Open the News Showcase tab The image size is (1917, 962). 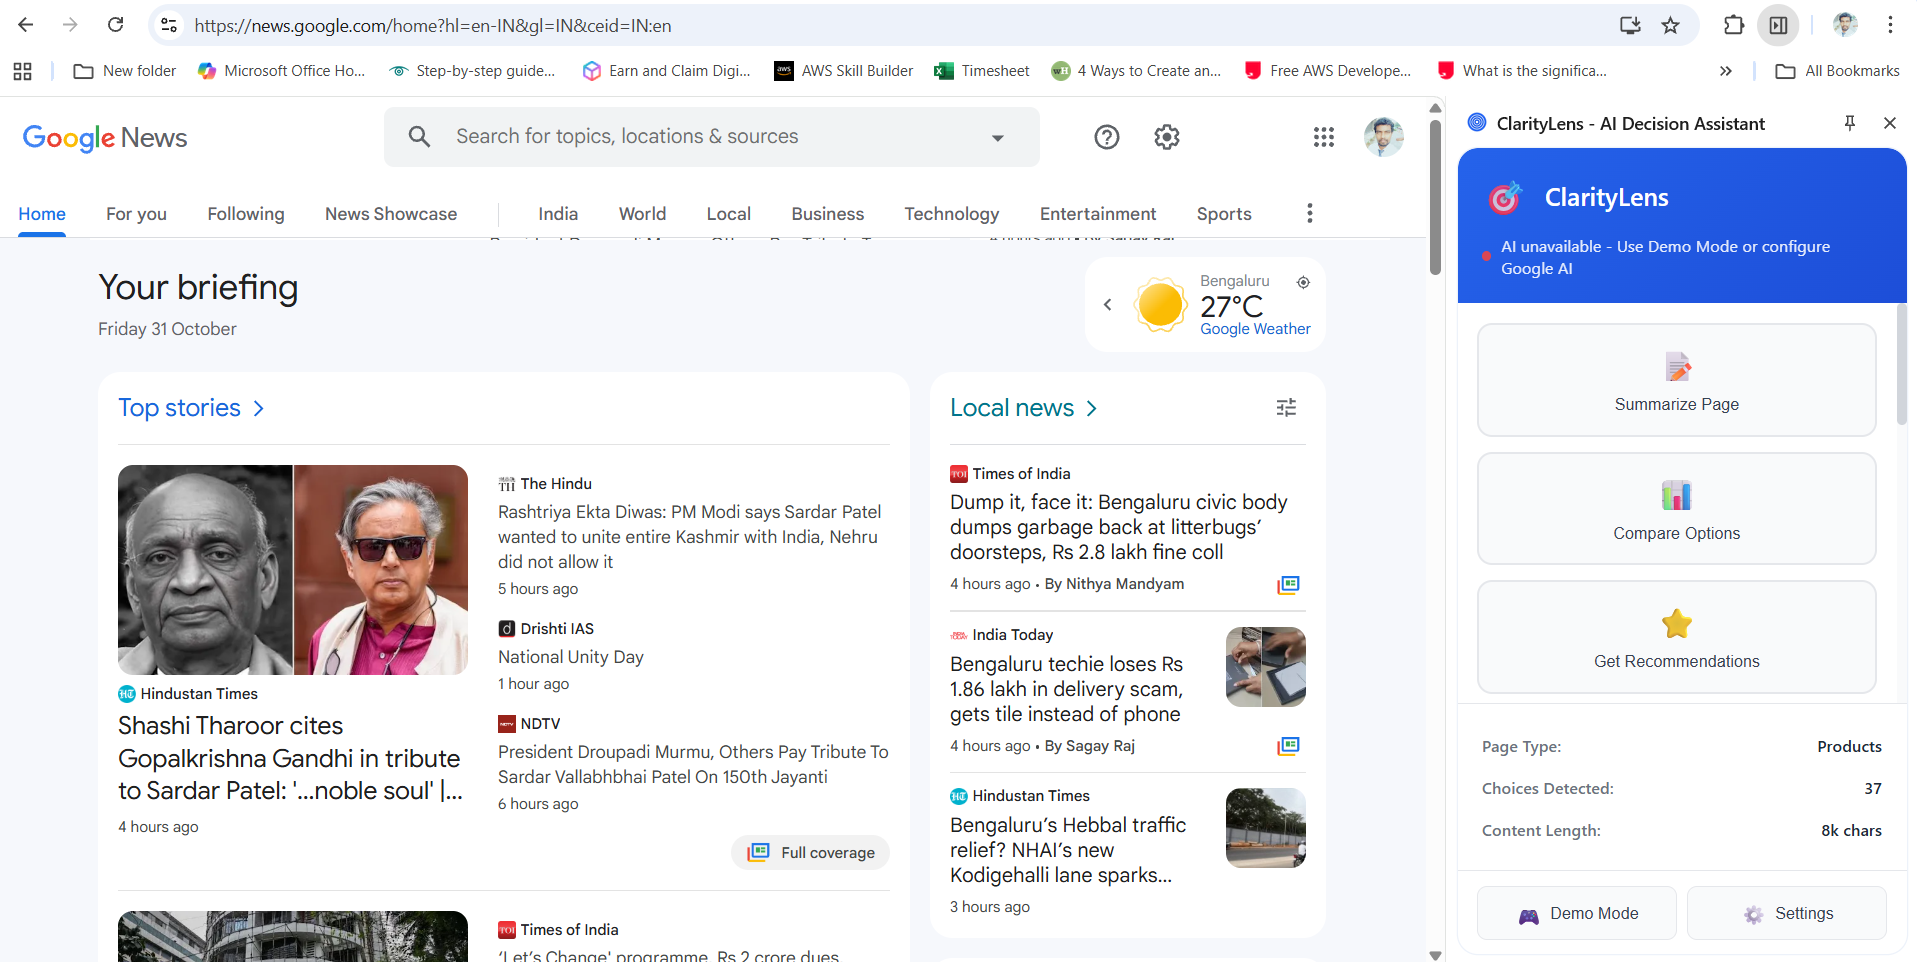pyautogui.click(x=391, y=214)
